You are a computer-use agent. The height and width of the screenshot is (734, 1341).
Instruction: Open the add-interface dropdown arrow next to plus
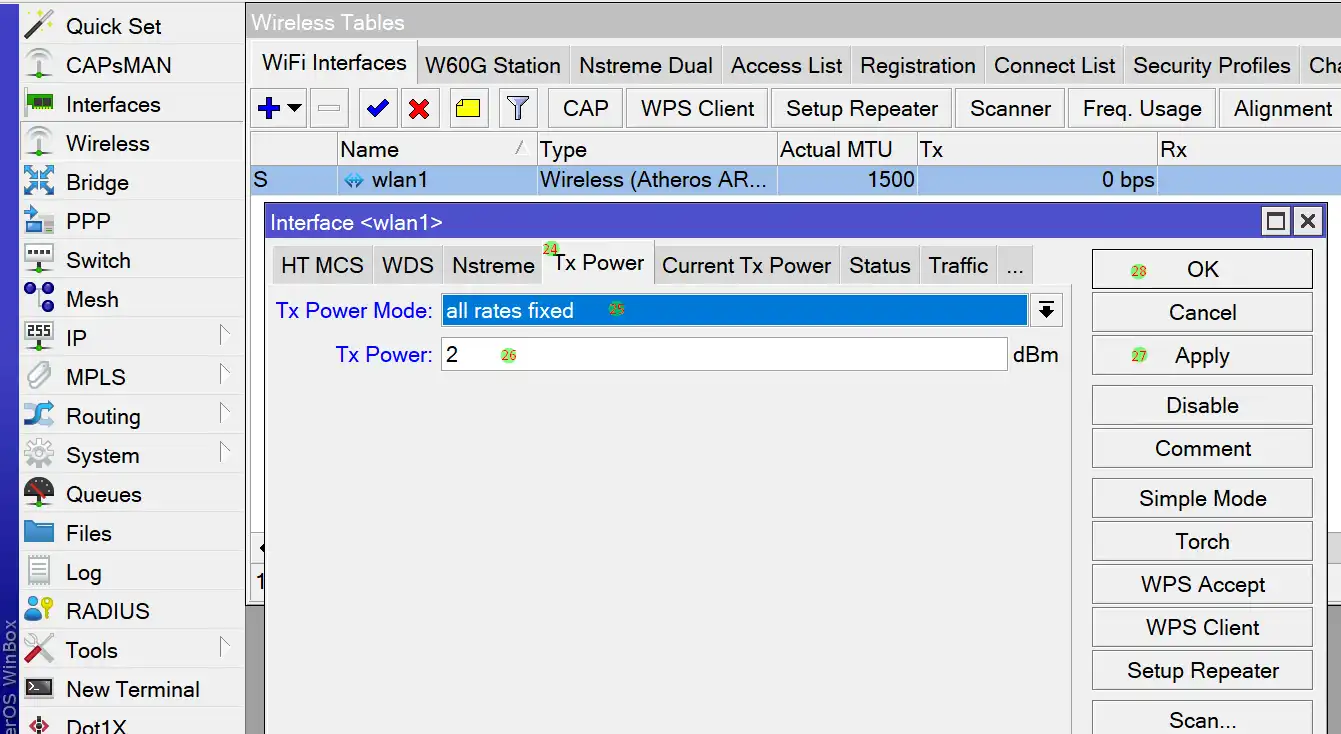pyautogui.click(x=295, y=108)
